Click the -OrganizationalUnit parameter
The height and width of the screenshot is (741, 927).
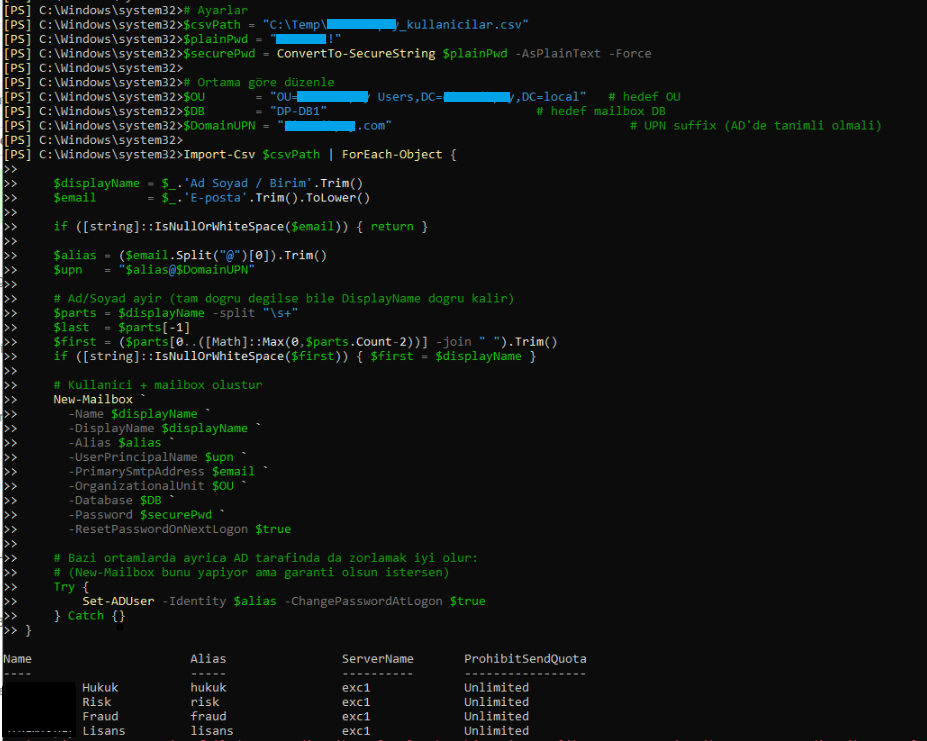tap(136, 486)
